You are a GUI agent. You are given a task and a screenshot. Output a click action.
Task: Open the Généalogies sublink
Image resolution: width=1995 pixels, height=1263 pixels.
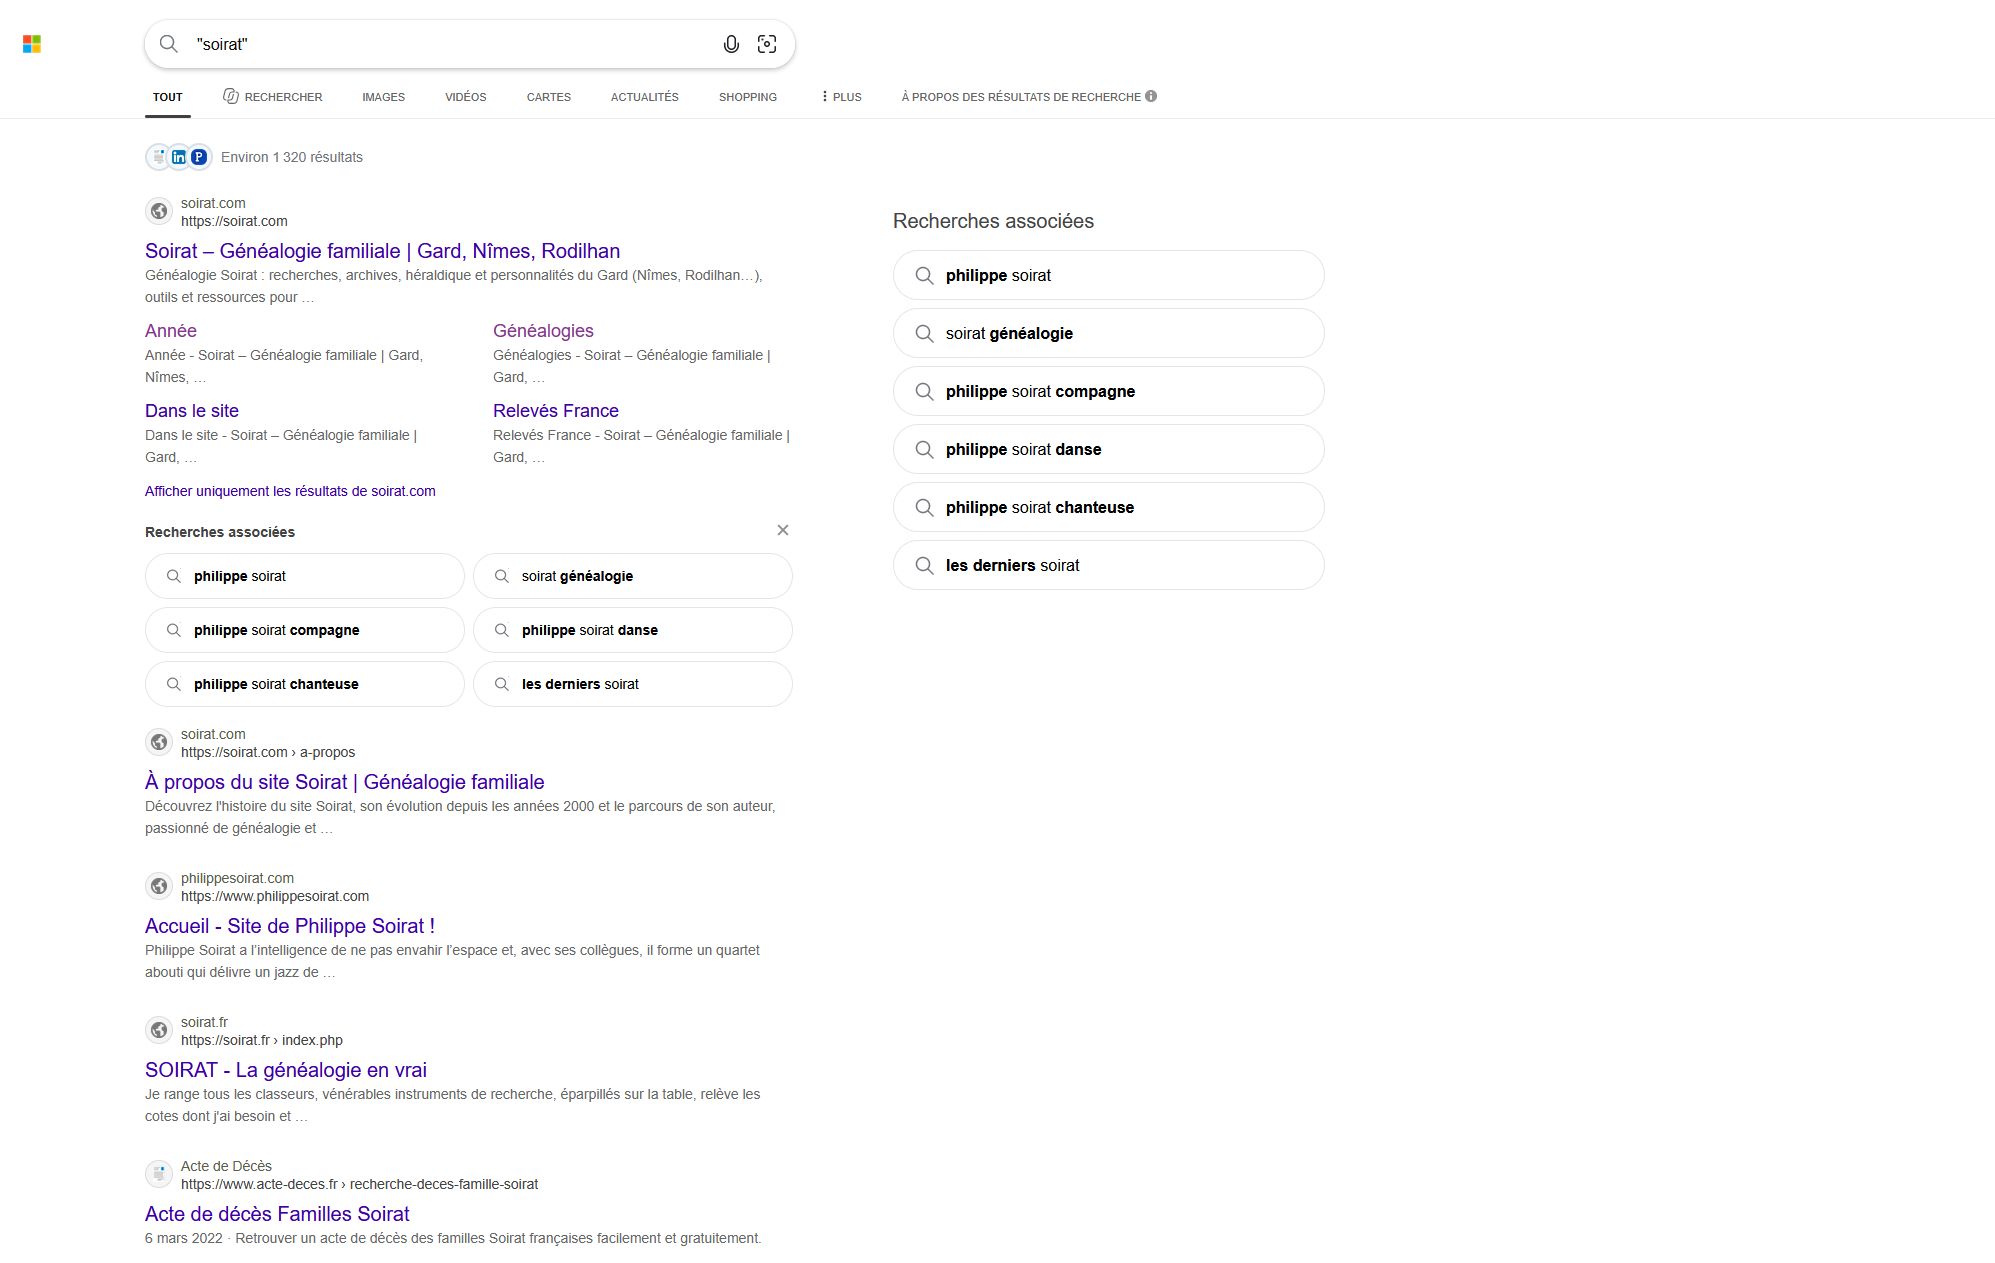(543, 331)
